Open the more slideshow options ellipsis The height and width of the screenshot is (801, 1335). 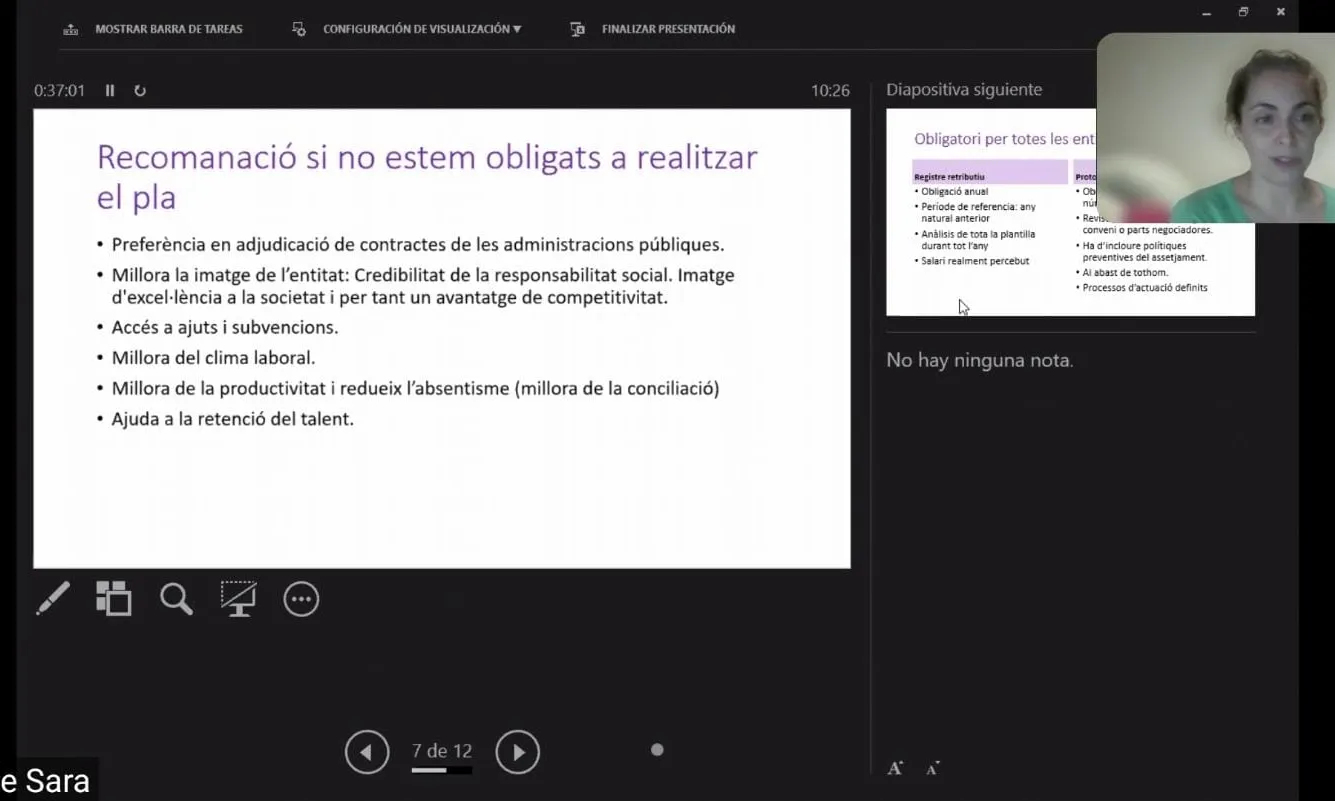[x=300, y=598]
